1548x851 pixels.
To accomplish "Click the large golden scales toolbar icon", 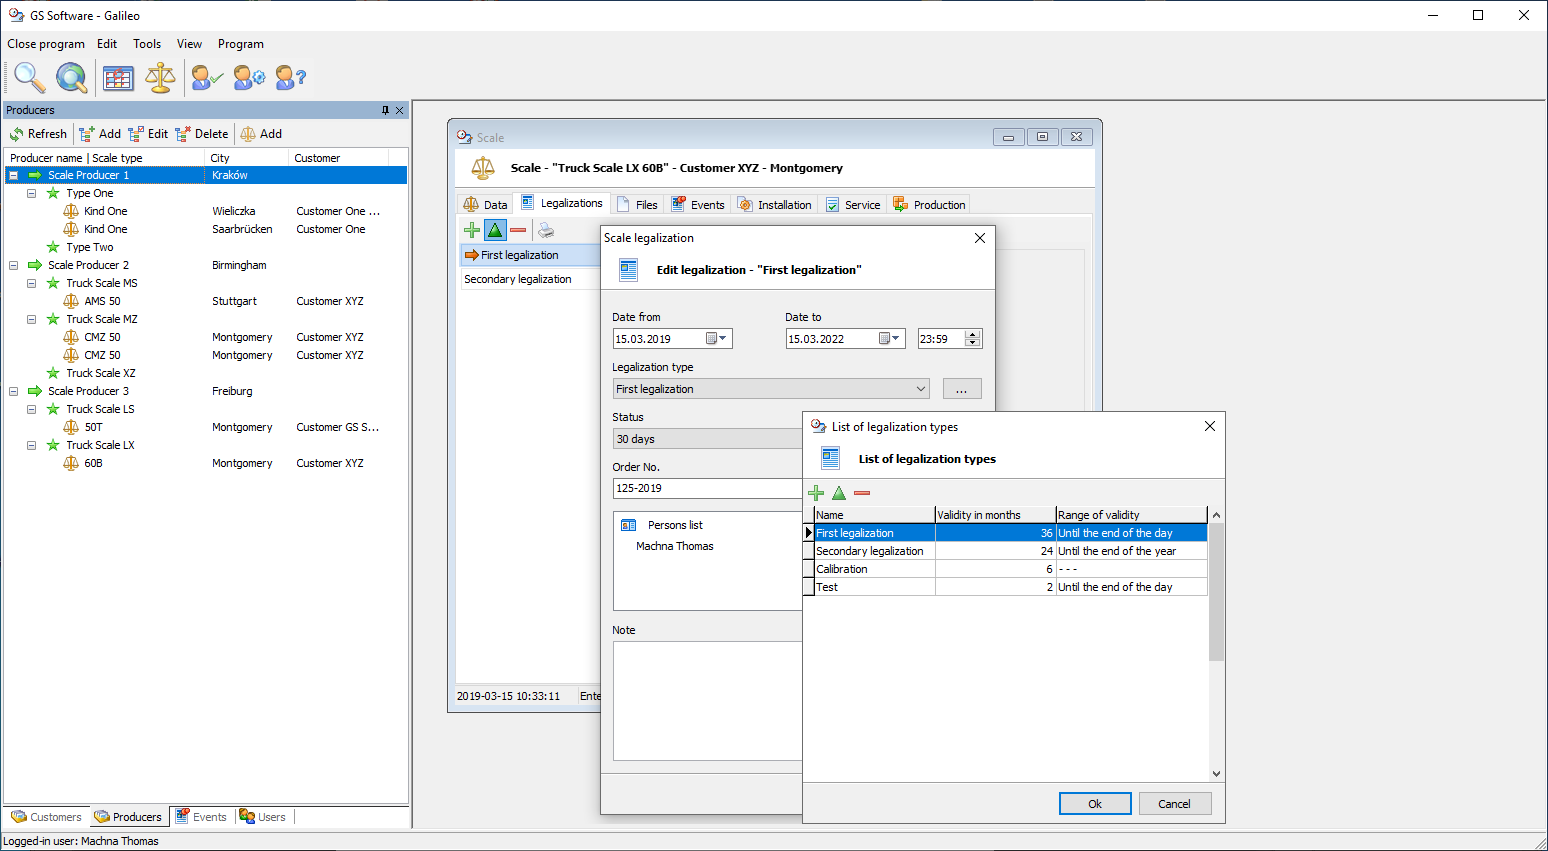I will tap(160, 77).
